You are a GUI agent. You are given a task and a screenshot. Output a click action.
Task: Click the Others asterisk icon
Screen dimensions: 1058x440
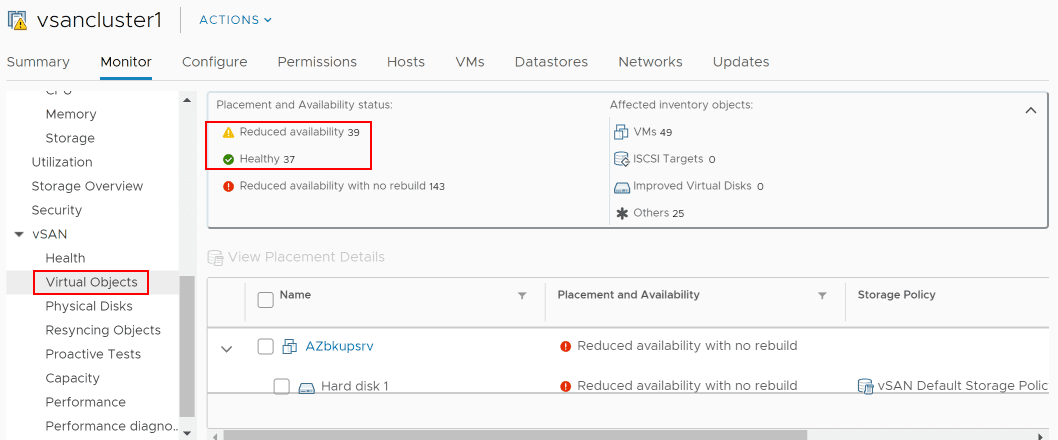[x=621, y=213]
